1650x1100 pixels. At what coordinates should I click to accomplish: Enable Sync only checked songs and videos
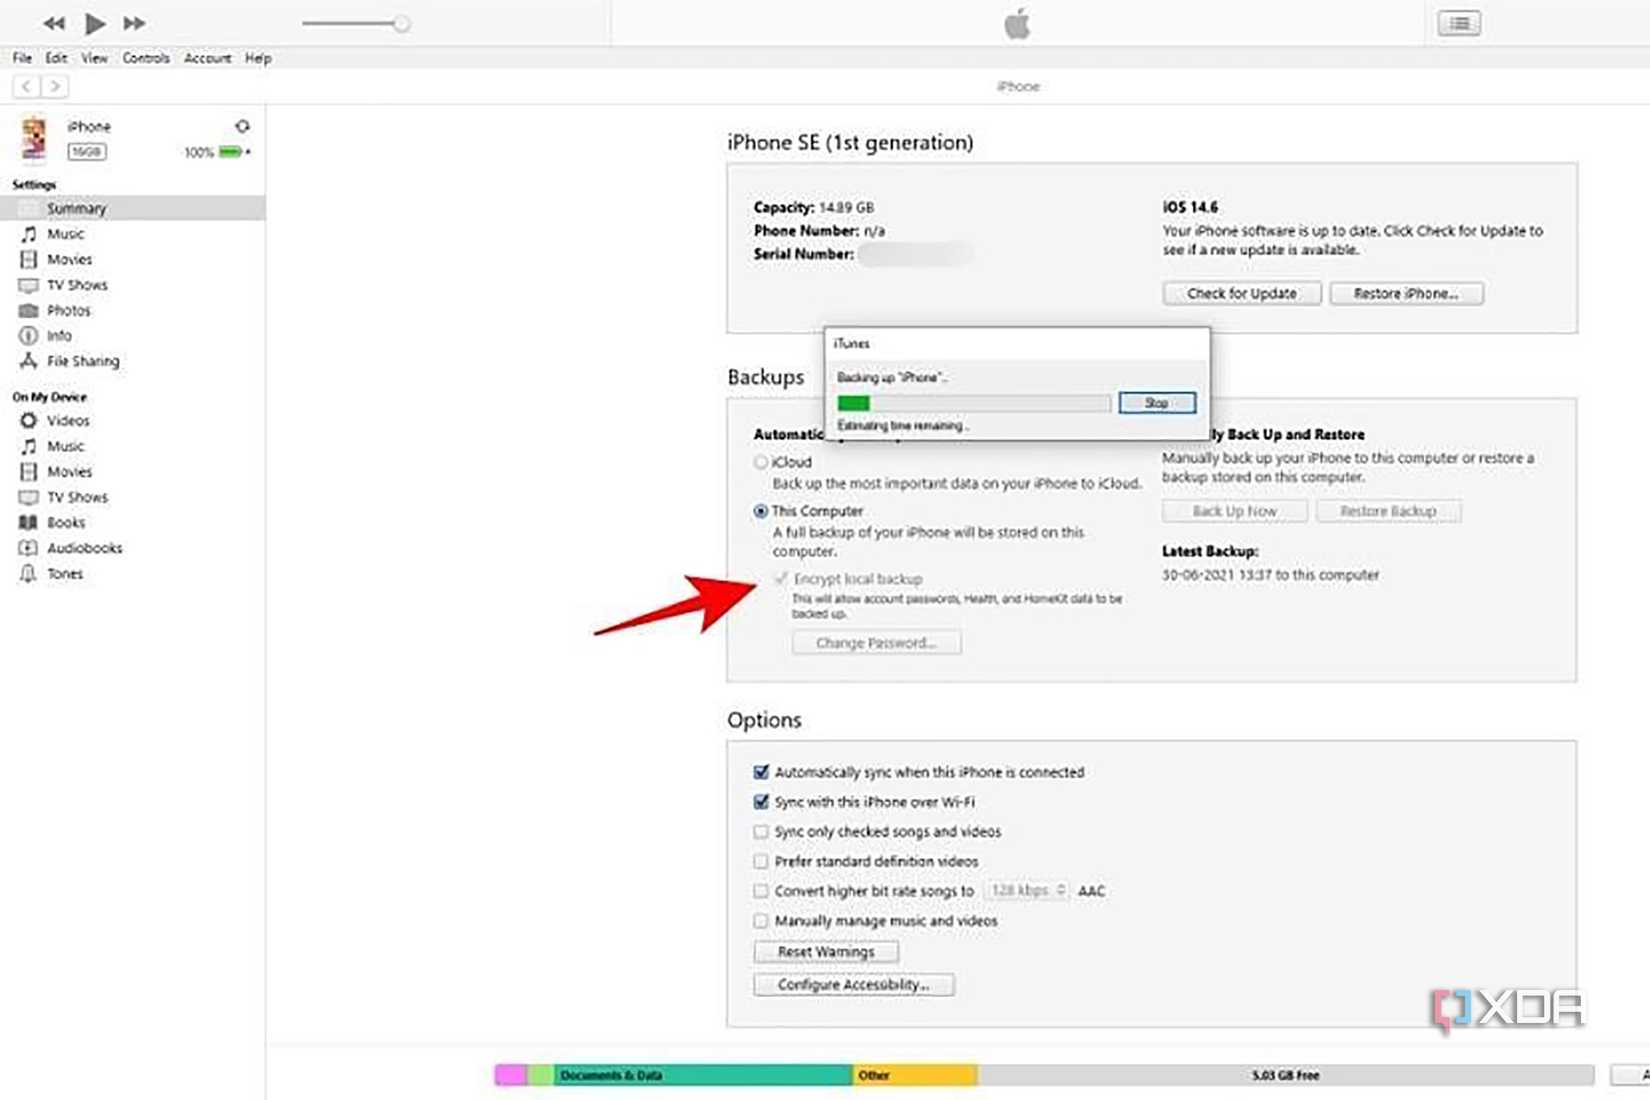point(761,832)
